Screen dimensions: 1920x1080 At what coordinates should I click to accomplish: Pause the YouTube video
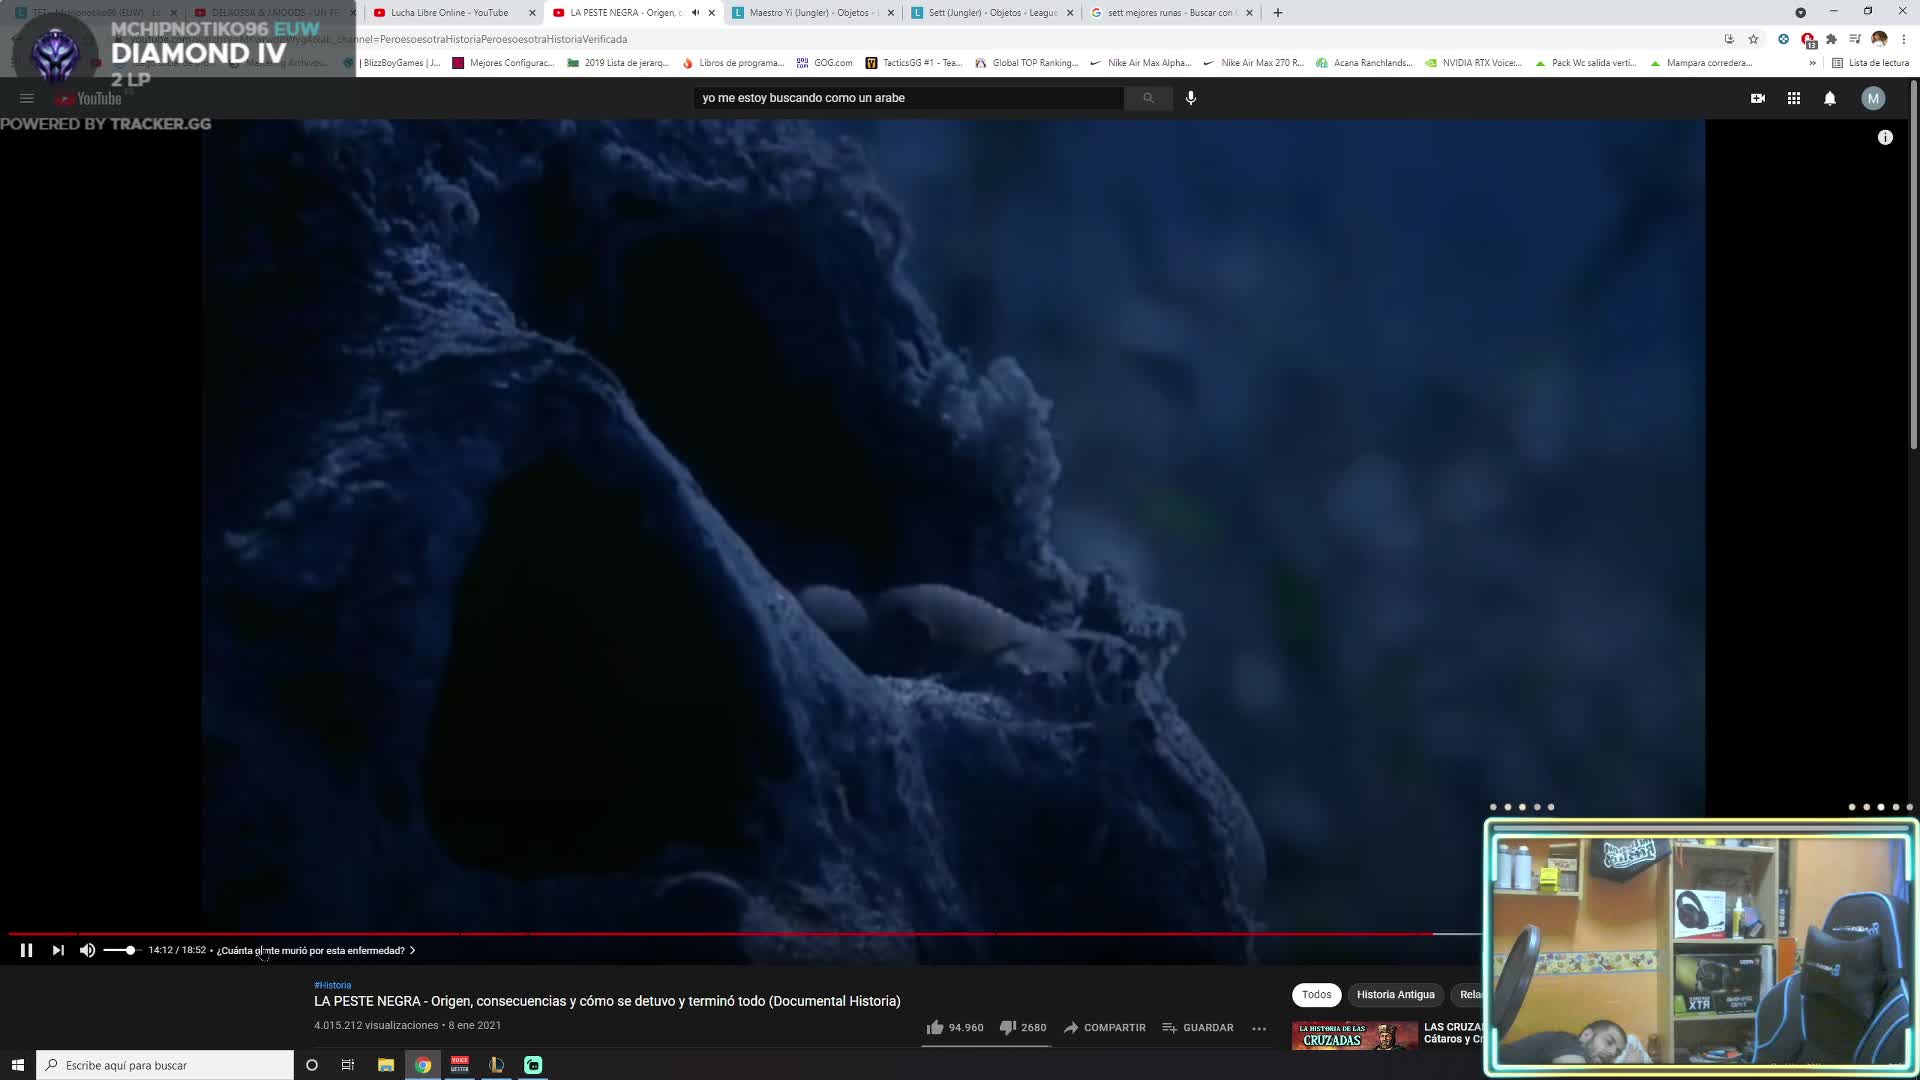coord(26,950)
